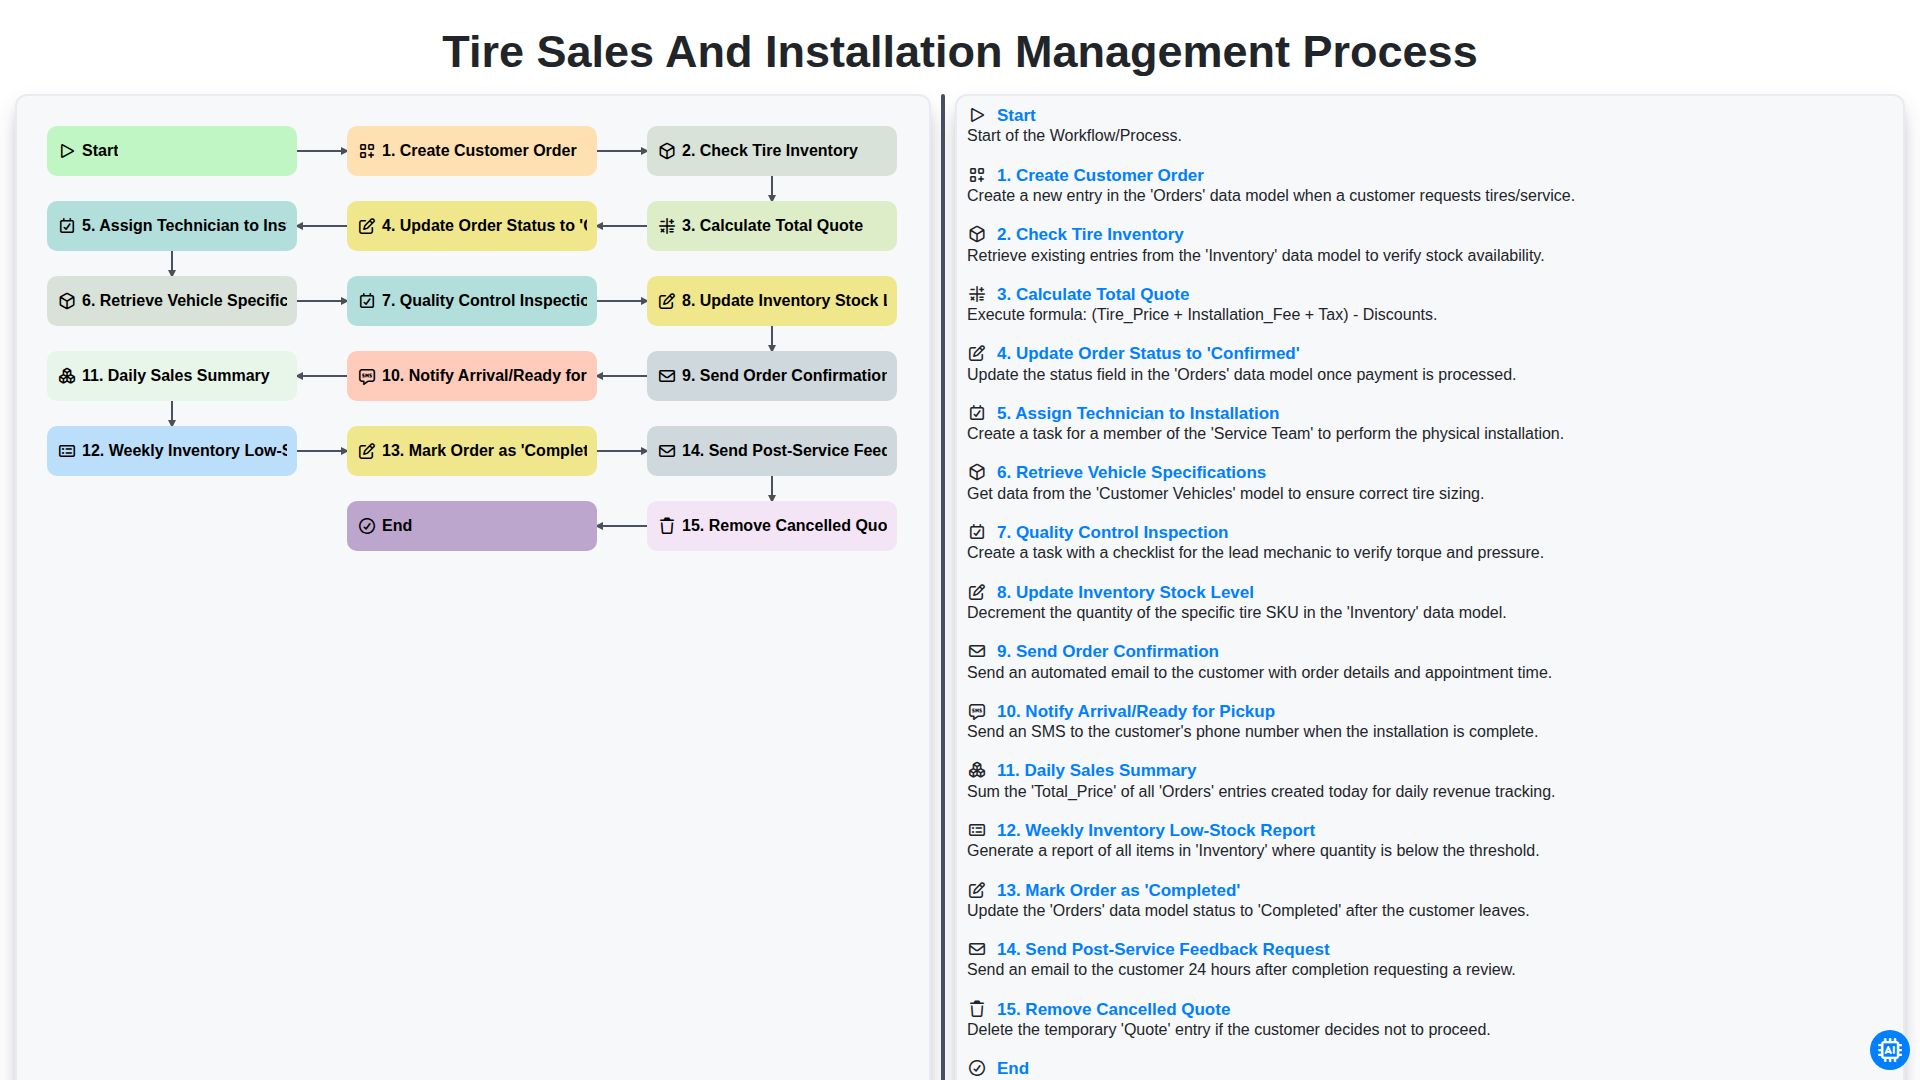Open the 9. Send Order Confirmation link
This screenshot has width=1920, height=1080.
[1108, 651]
